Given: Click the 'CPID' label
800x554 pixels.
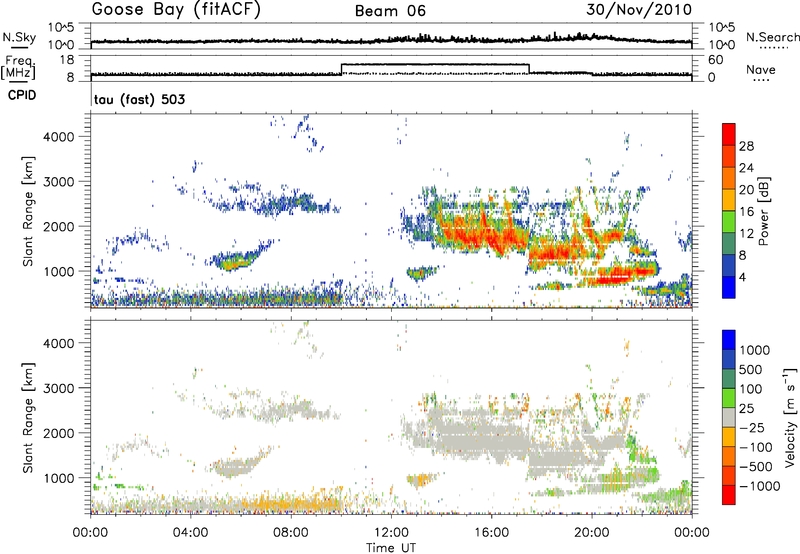Looking at the screenshot, I should (22, 95).
